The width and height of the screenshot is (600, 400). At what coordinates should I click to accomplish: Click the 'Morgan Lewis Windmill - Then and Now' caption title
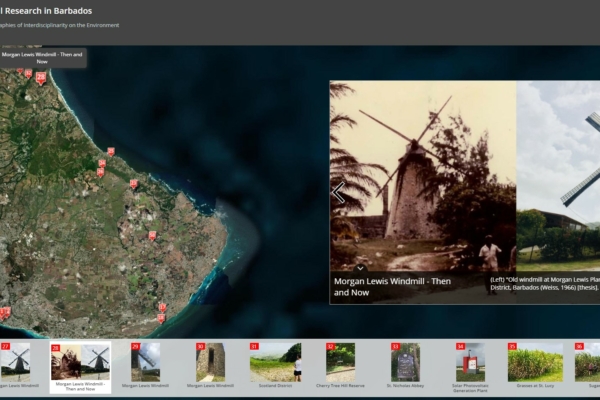392,288
